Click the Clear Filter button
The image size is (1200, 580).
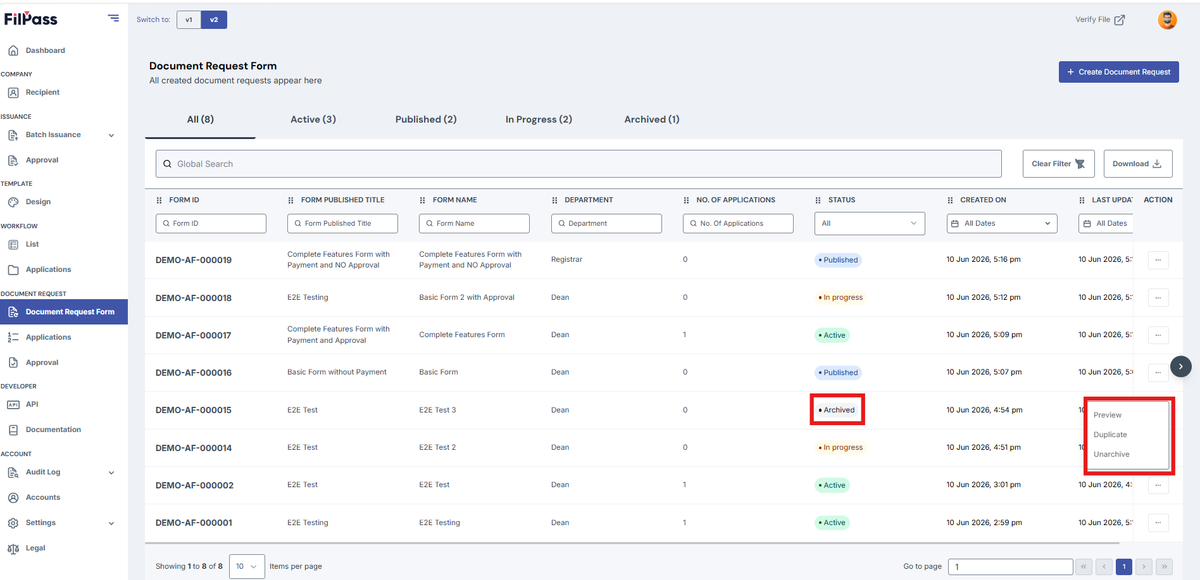(x=1059, y=164)
